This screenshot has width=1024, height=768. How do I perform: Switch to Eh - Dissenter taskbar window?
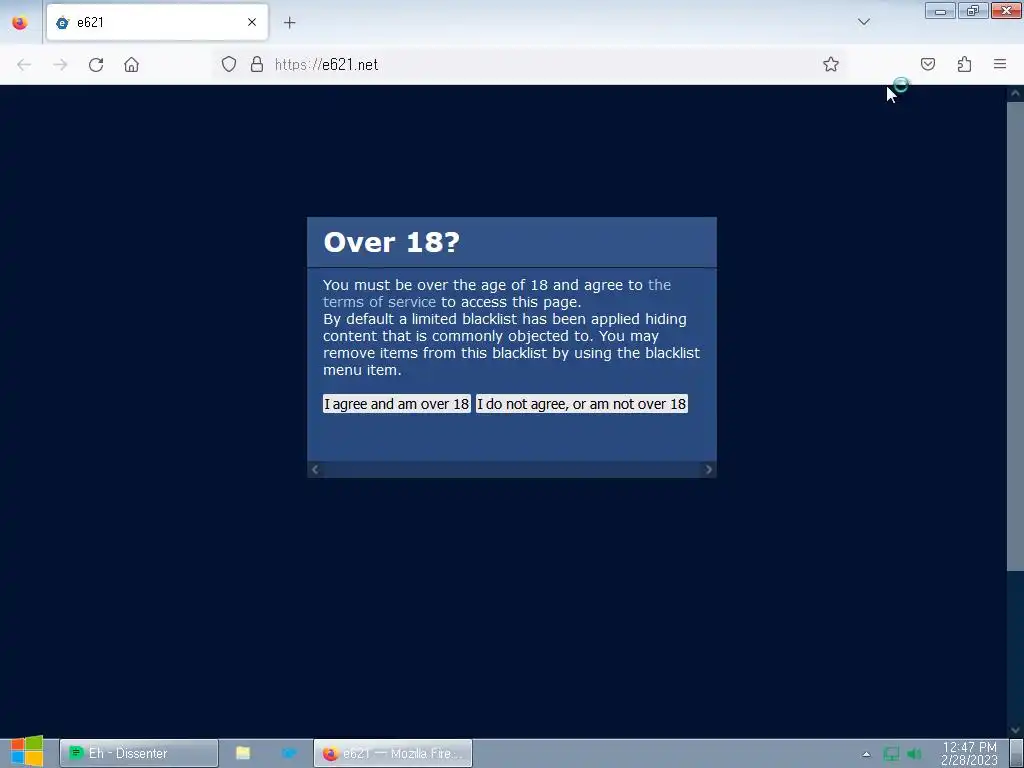pyautogui.click(x=138, y=753)
